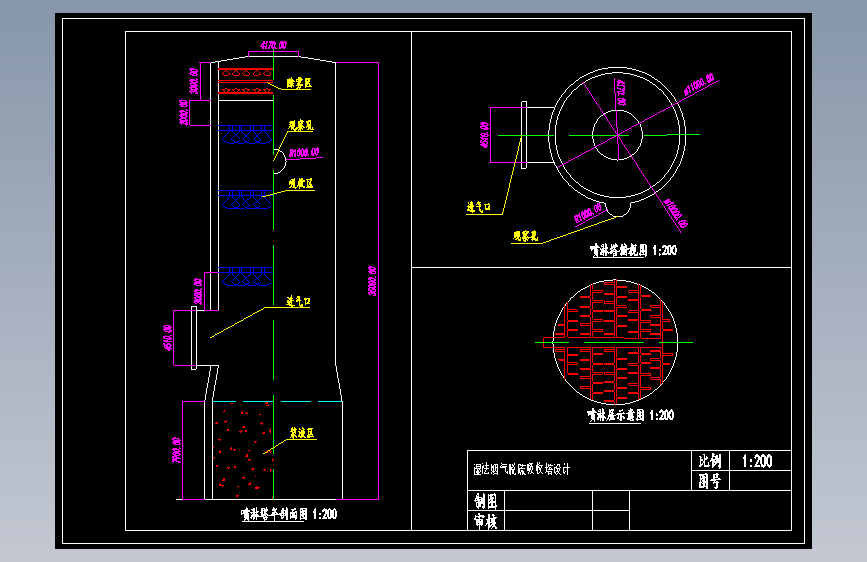Select the 4510.00 dimension beside the section inlet
Screen dimensions: 867x562
pos(168,338)
